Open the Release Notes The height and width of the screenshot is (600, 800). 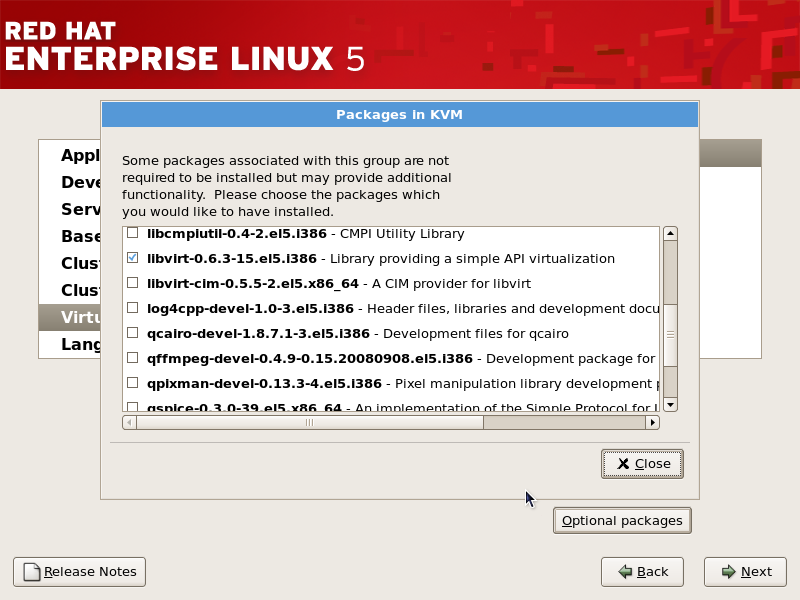click(x=80, y=572)
